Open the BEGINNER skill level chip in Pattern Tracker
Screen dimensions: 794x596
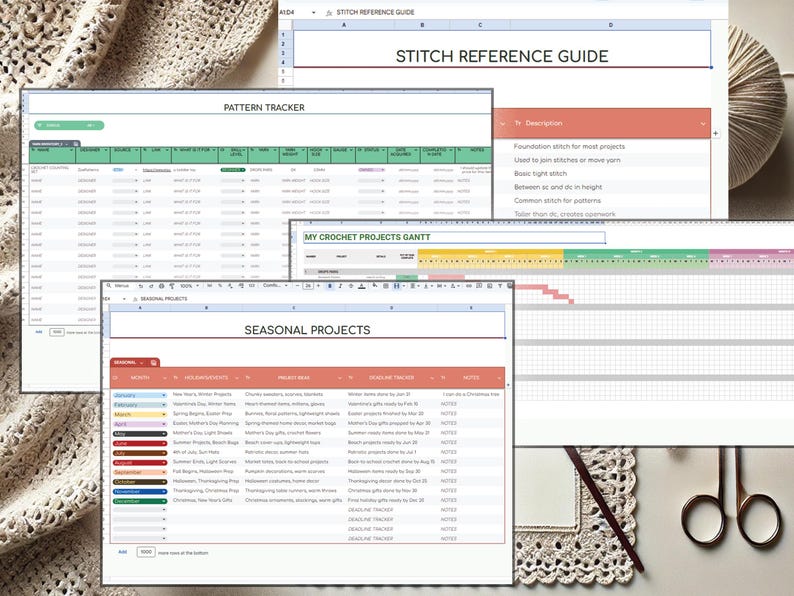[232, 170]
